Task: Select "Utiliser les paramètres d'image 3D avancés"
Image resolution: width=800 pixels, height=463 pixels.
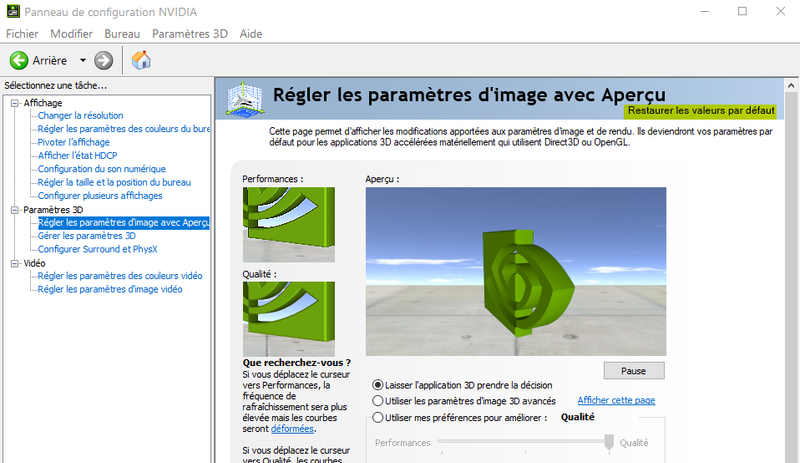Action: tap(377, 401)
